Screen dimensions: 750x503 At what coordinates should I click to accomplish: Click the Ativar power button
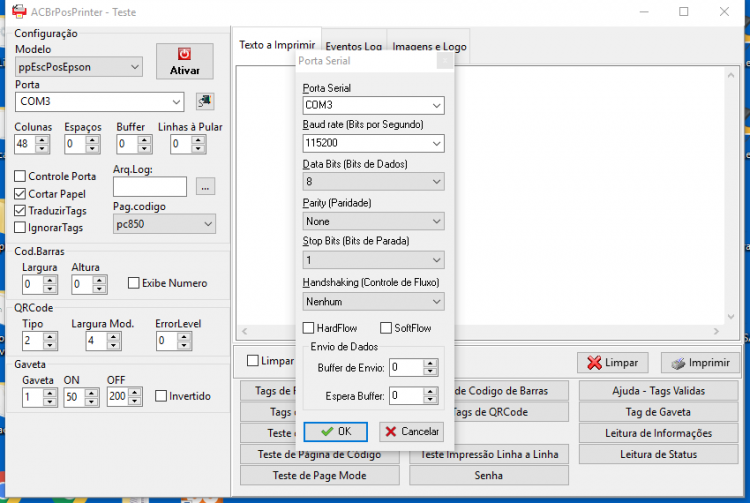[x=185, y=61]
